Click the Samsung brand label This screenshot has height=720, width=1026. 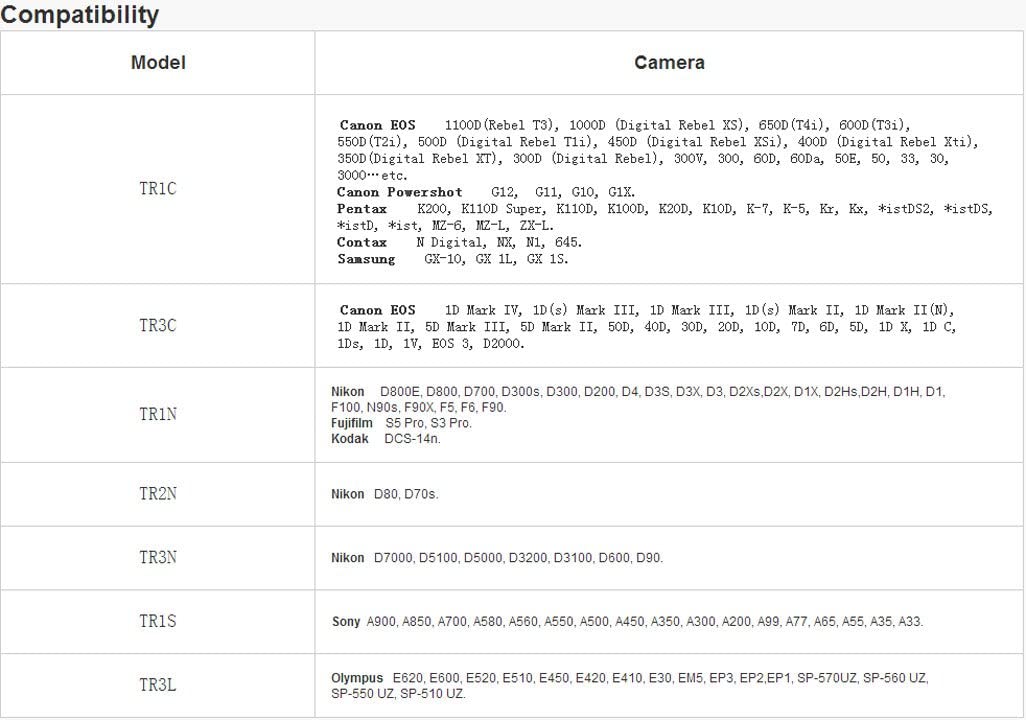(x=366, y=259)
